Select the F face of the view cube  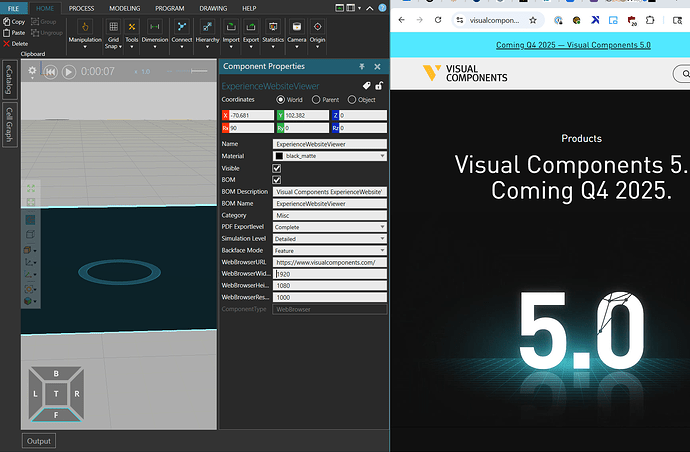(x=56, y=415)
